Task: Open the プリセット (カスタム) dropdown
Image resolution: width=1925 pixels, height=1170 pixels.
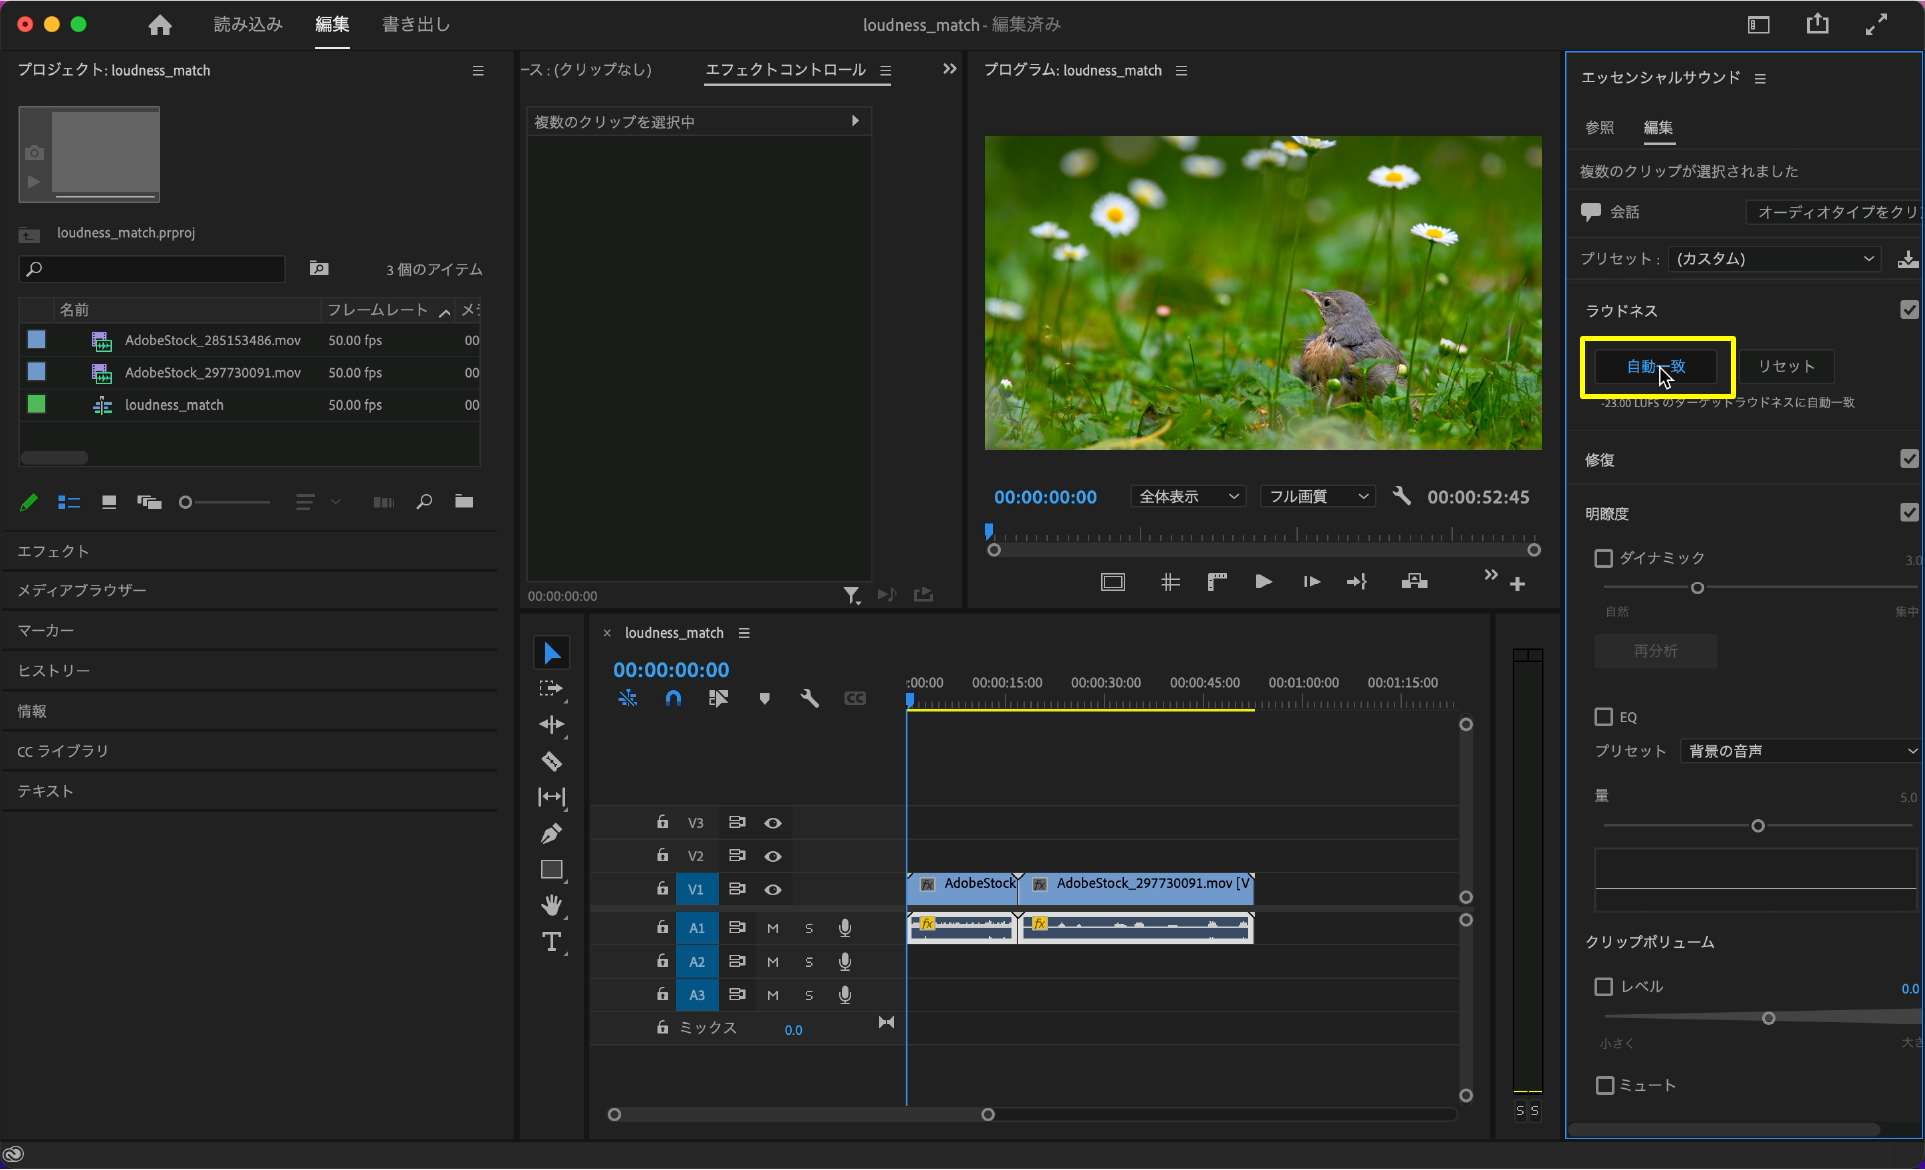Action: (x=1774, y=259)
